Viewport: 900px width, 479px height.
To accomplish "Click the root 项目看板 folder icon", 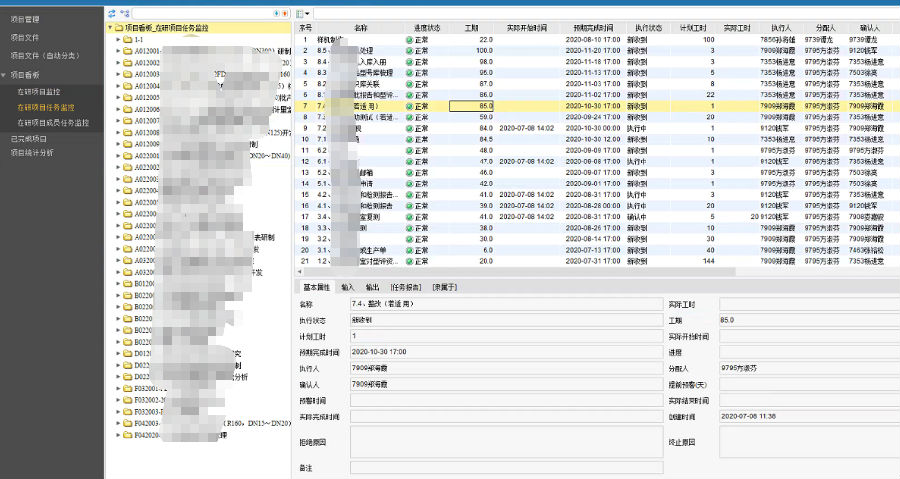I will (x=118, y=28).
